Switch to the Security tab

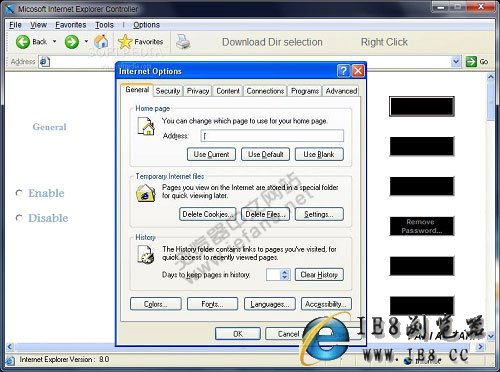[168, 91]
